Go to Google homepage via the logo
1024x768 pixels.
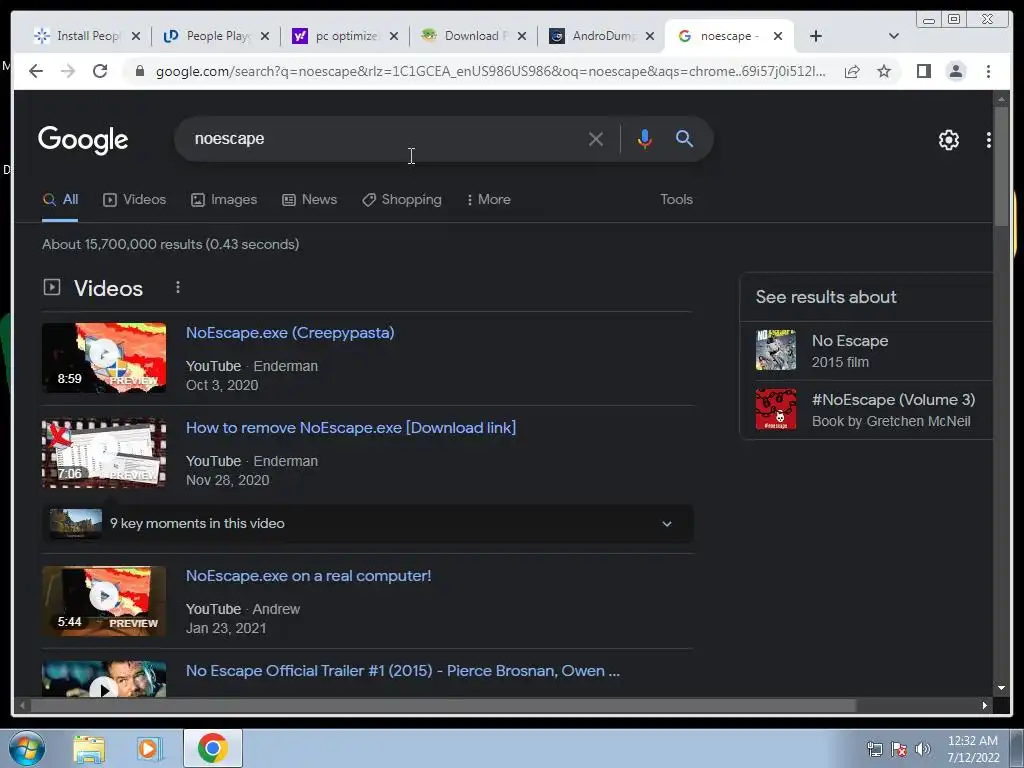click(x=83, y=139)
